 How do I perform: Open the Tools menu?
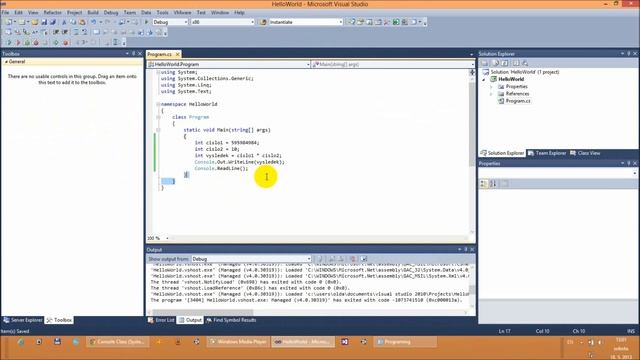[x=162, y=13]
